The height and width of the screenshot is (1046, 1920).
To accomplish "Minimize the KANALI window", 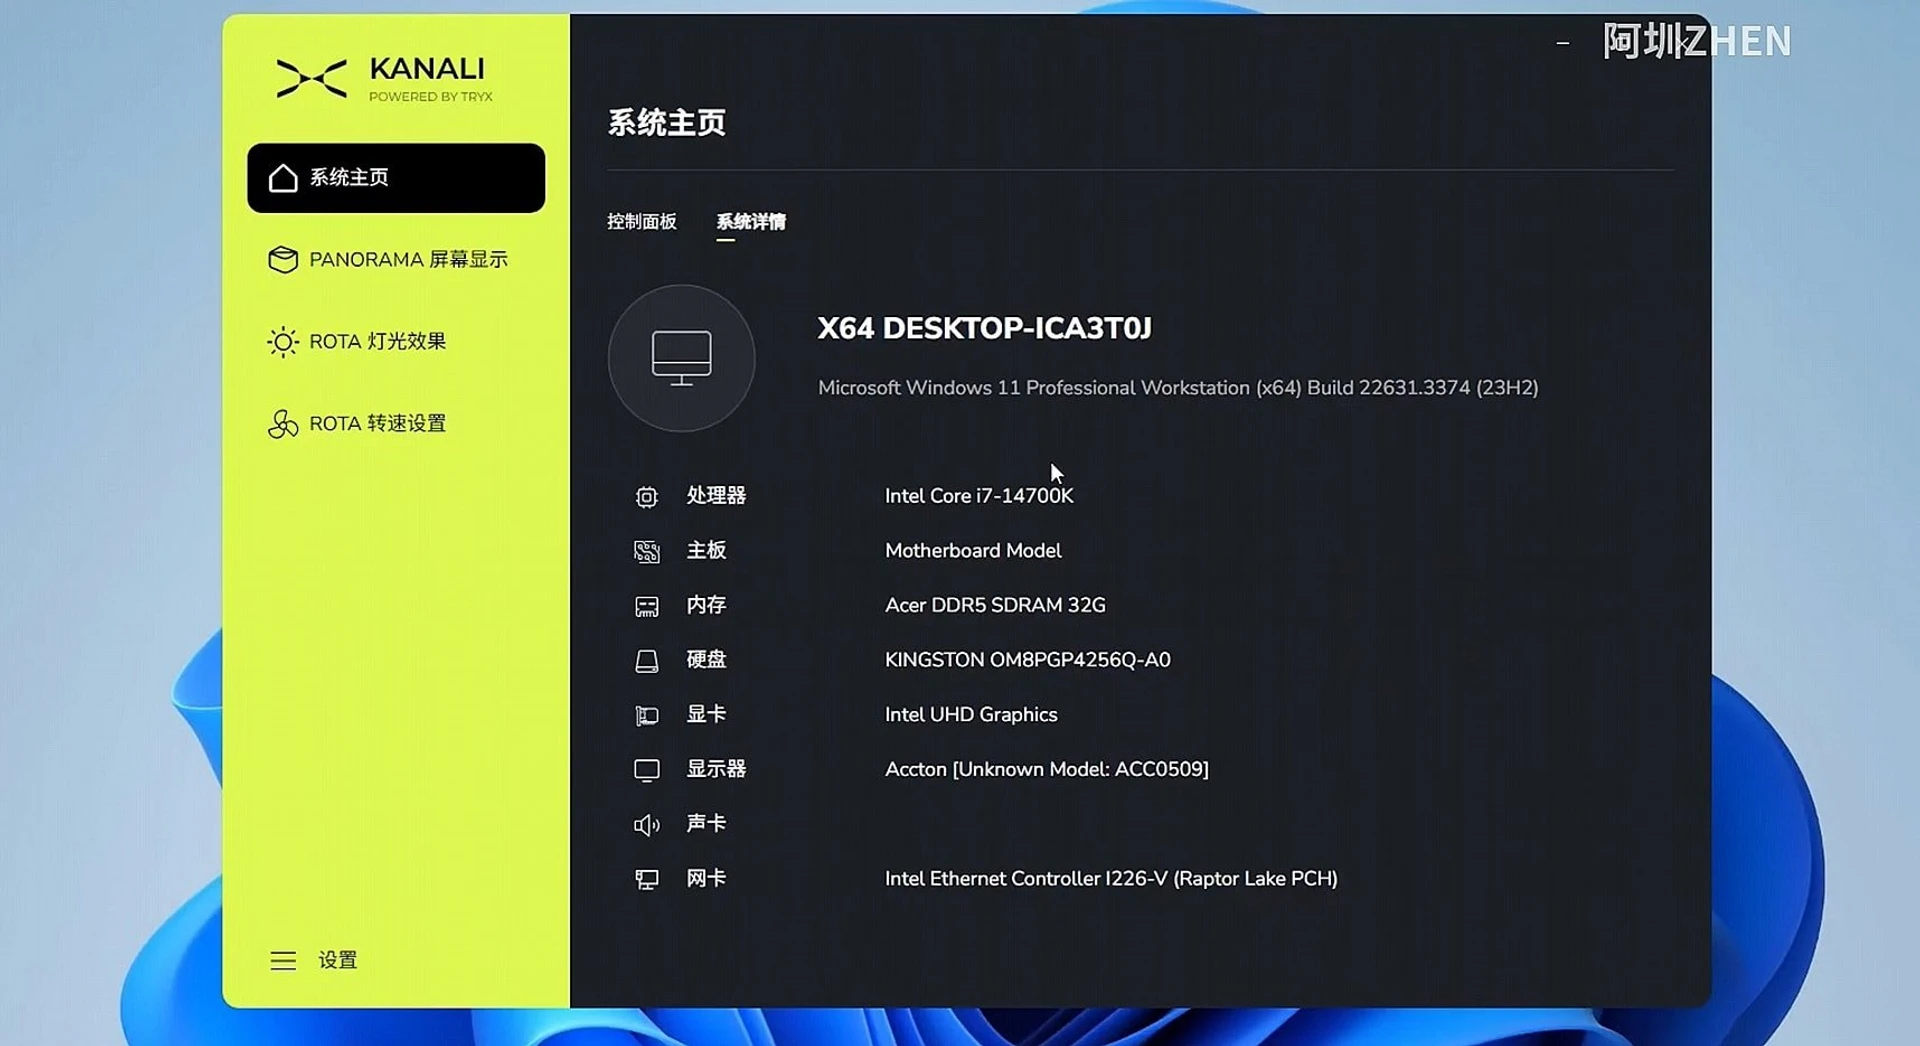I will point(1563,43).
